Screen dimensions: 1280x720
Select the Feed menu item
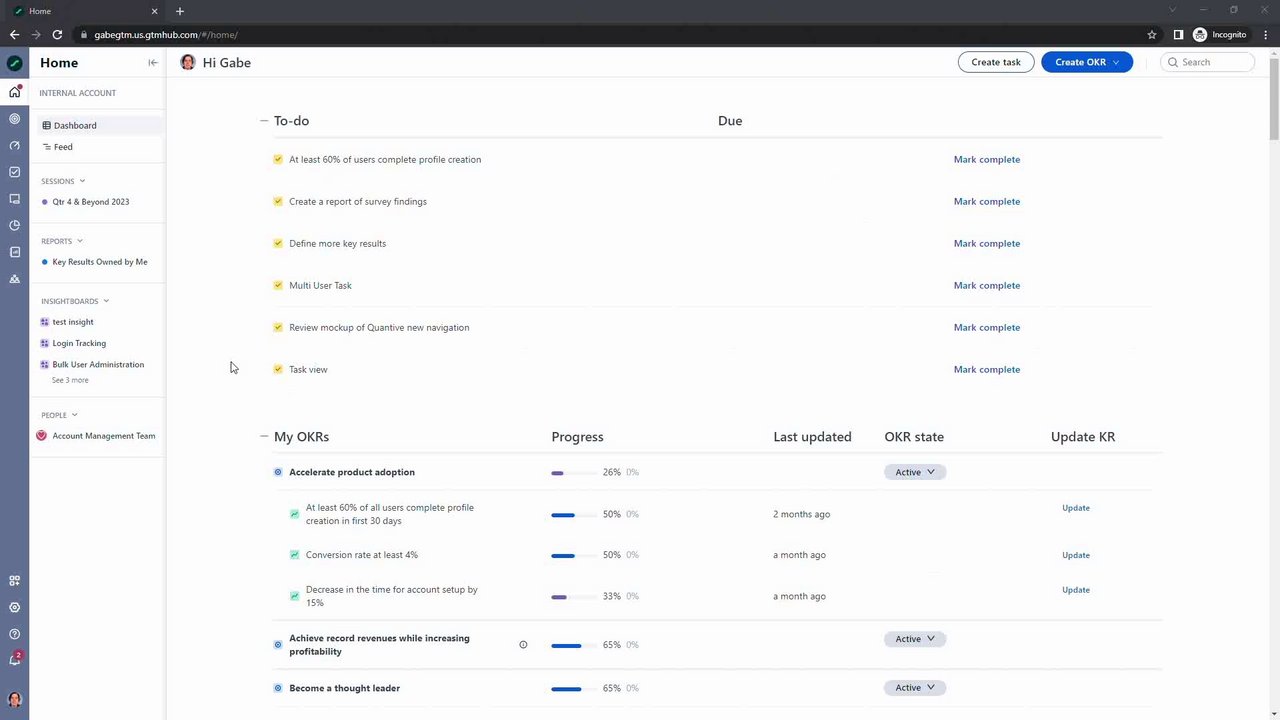[x=63, y=147]
